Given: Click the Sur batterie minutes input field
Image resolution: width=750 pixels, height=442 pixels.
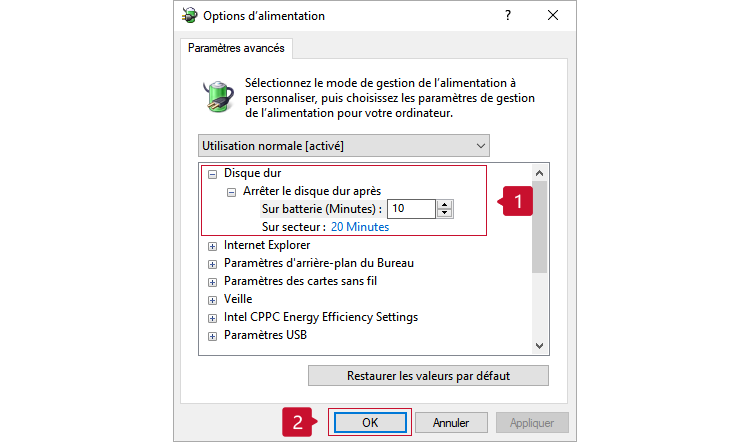Looking at the screenshot, I should click(x=411, y=208).
